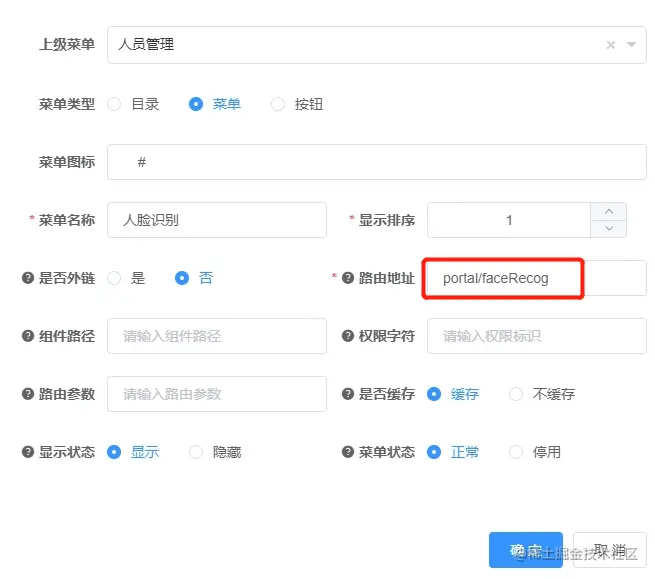Select the 缓存 radio option
The height and width of the screenshot is (579, 655).
coord(434,394)
